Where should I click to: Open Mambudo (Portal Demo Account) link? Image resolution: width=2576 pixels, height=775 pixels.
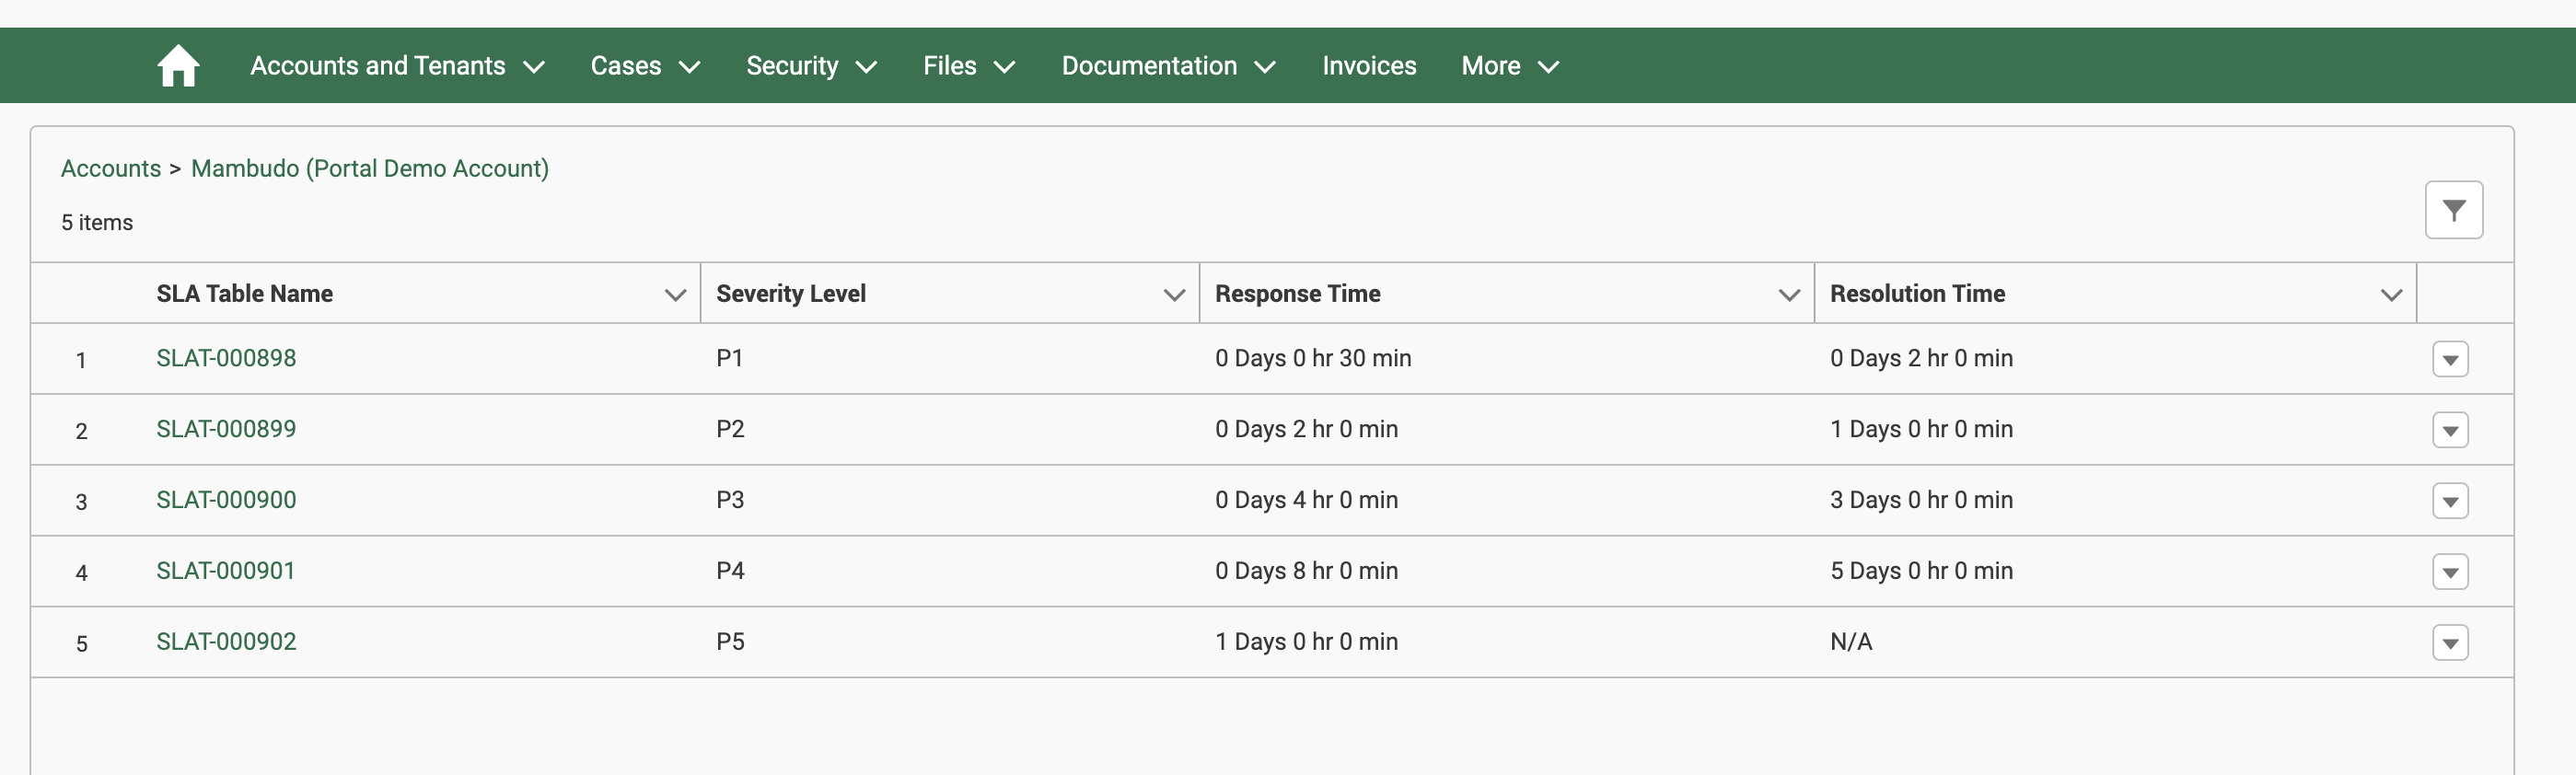click(369, 168)
